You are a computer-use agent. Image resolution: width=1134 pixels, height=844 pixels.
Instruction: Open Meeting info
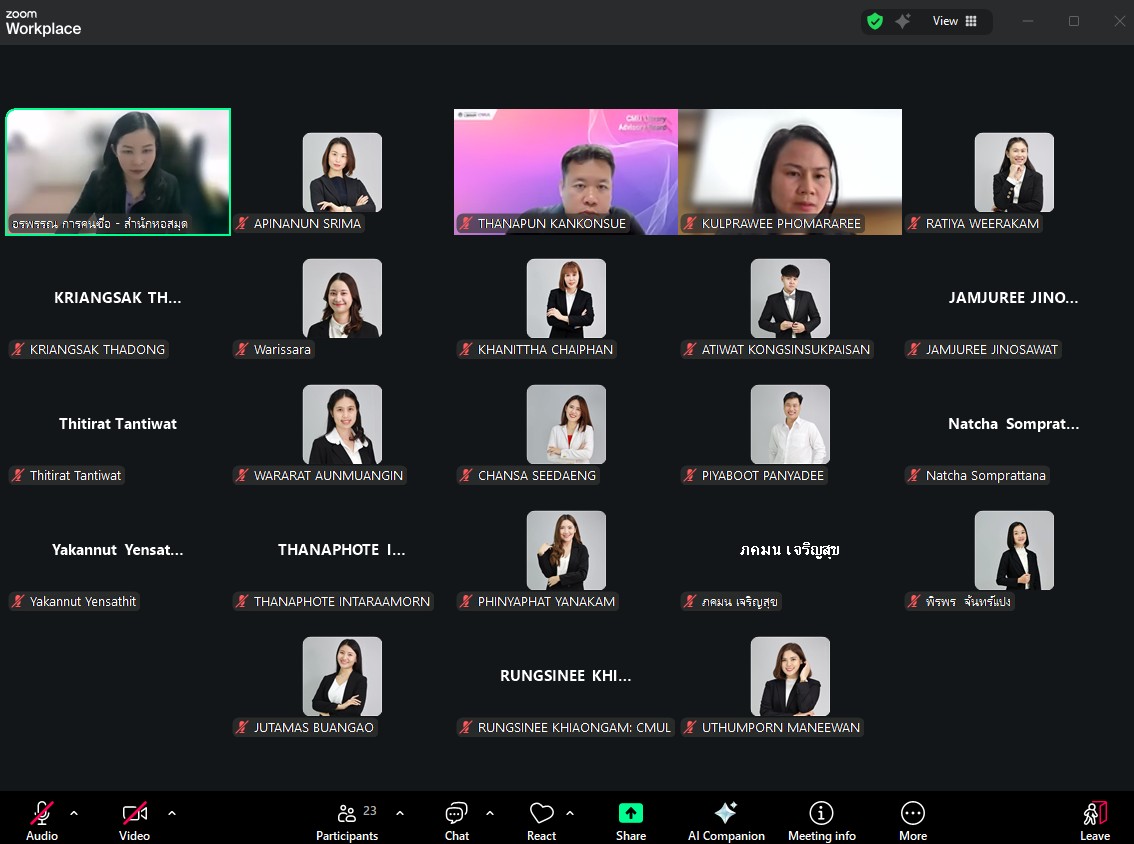[x=821, y=820]
